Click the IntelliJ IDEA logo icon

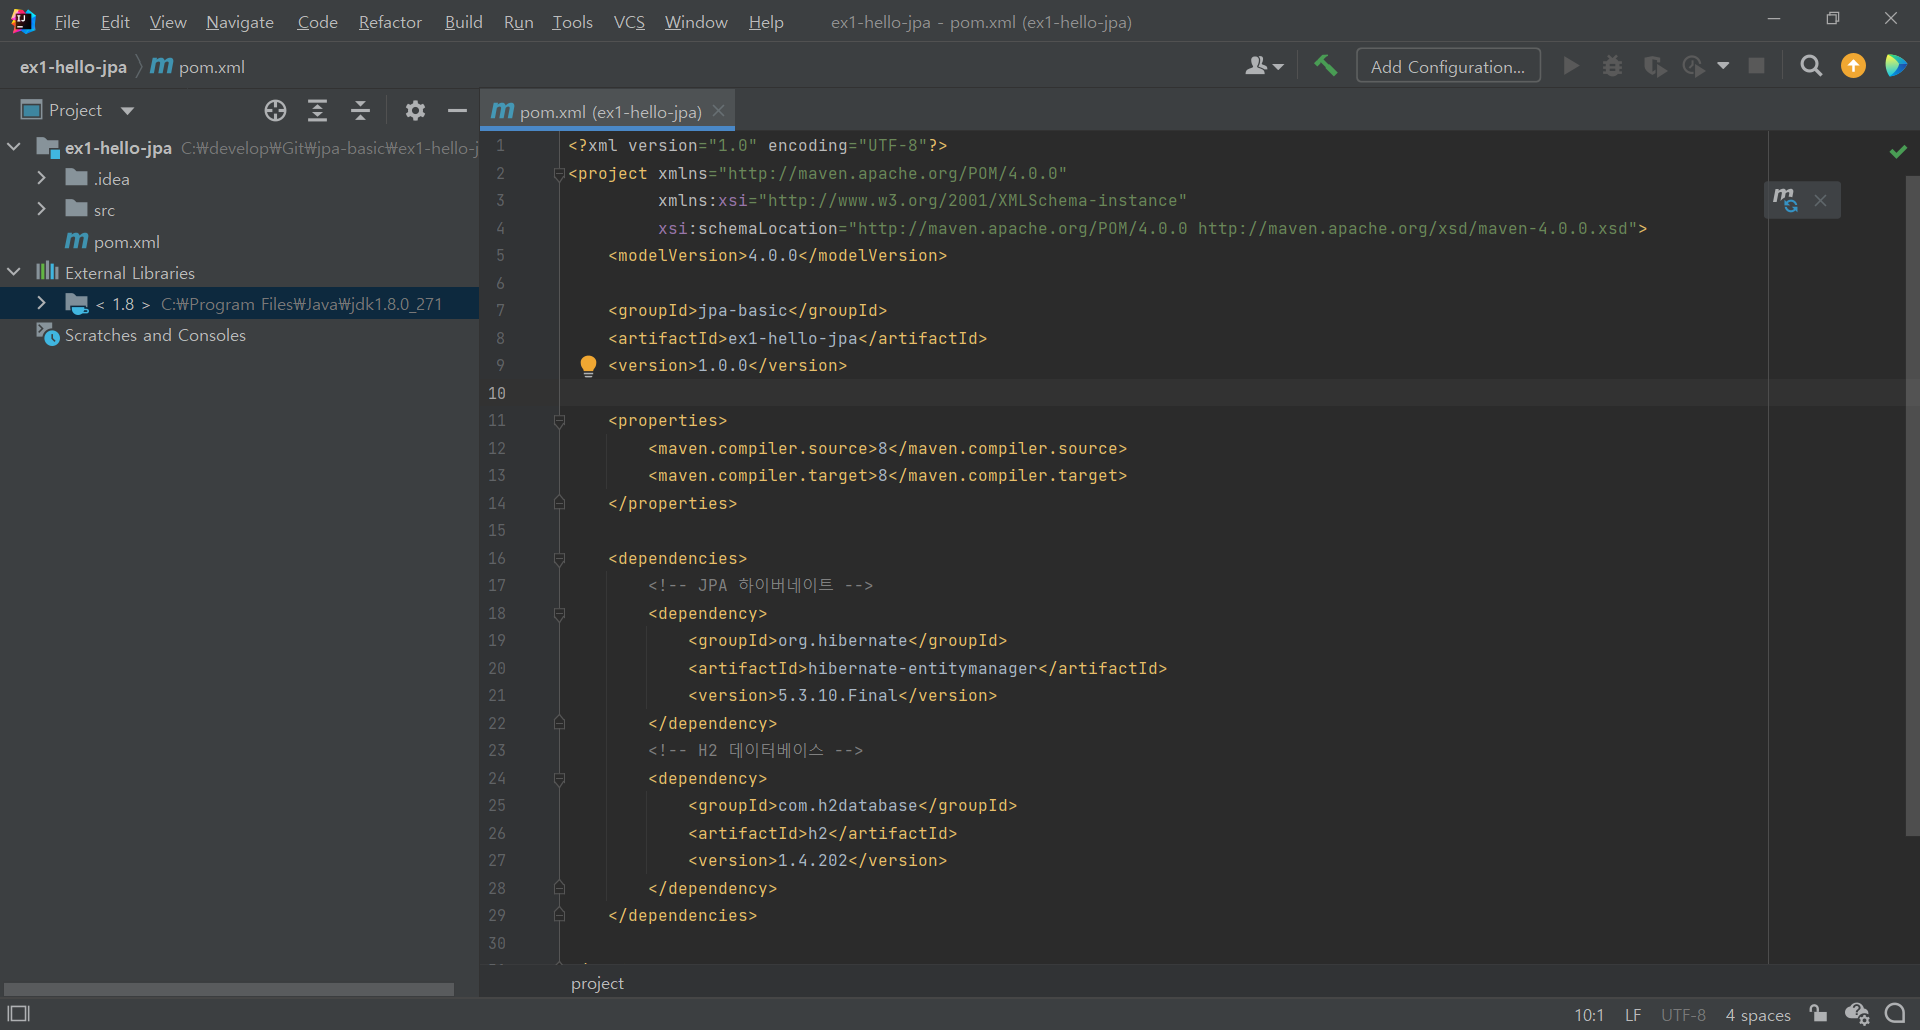tap(22, 21)
